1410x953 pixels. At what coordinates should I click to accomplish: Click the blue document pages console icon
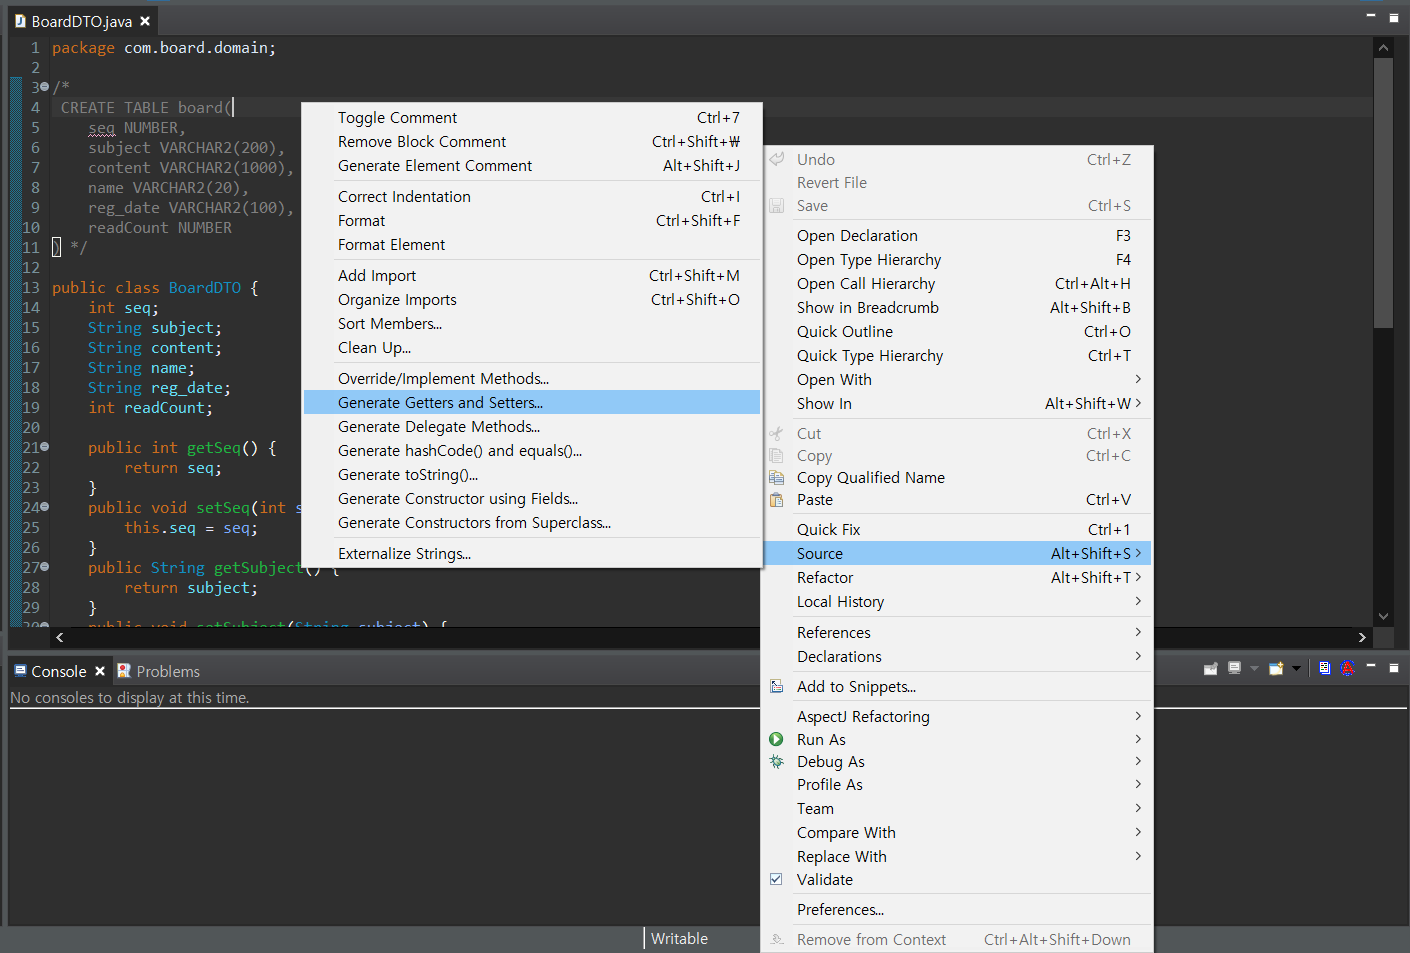click(x=1324, y=668)
